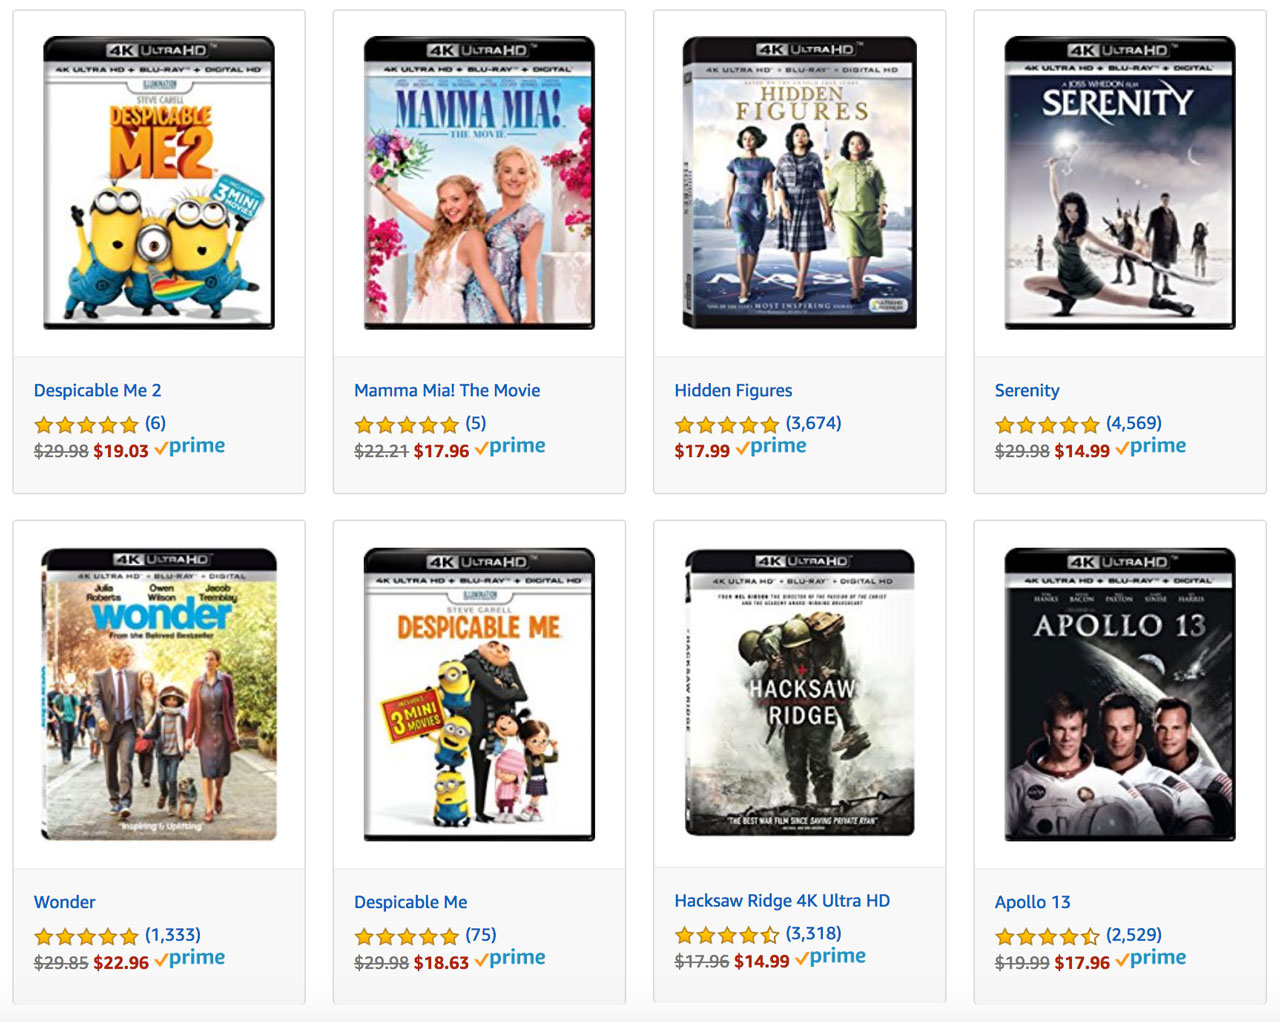
Task: Click the star rating for Hacksaw Ridge
Action: click(726, 935)
